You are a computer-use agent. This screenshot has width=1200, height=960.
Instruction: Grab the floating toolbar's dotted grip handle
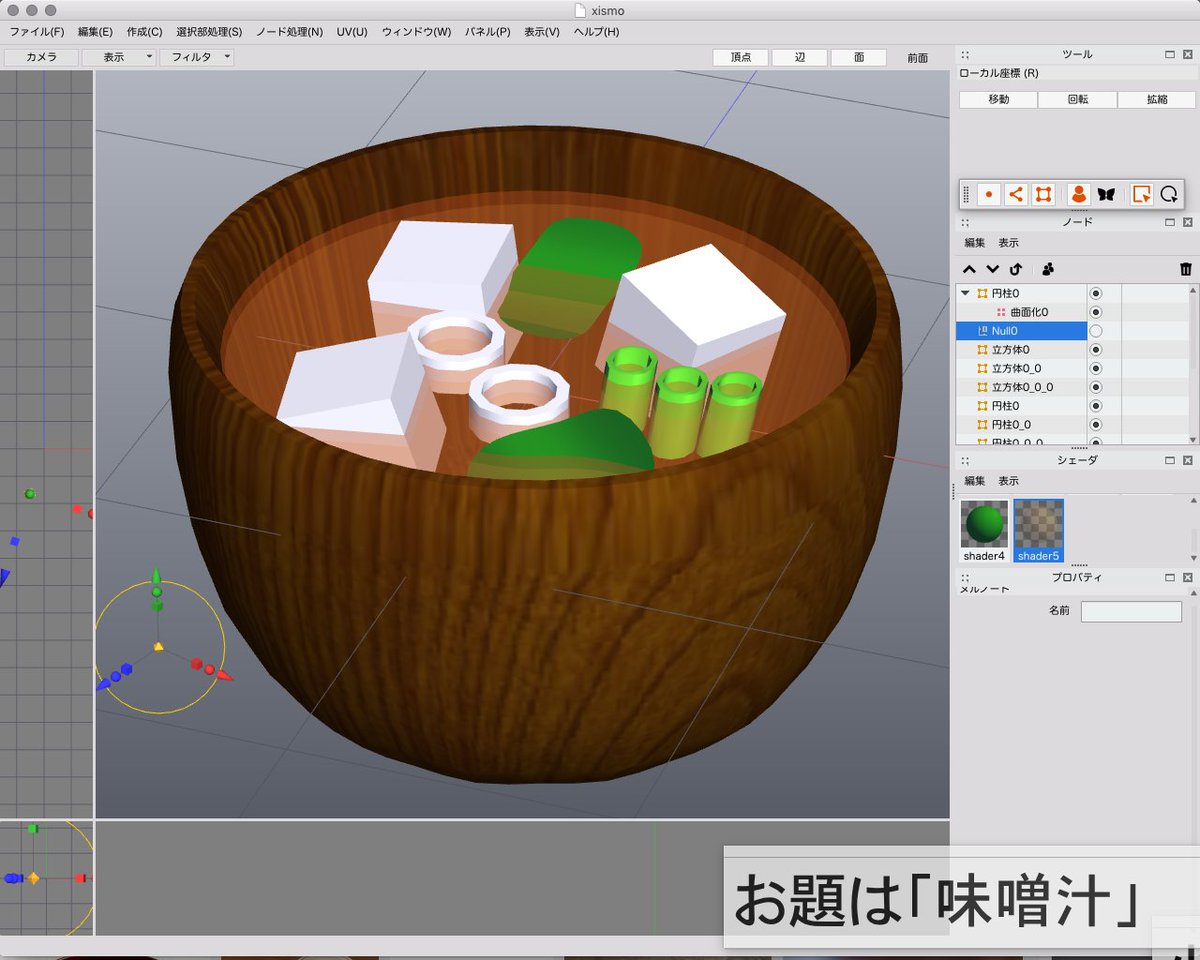click(x=966, y=194)
